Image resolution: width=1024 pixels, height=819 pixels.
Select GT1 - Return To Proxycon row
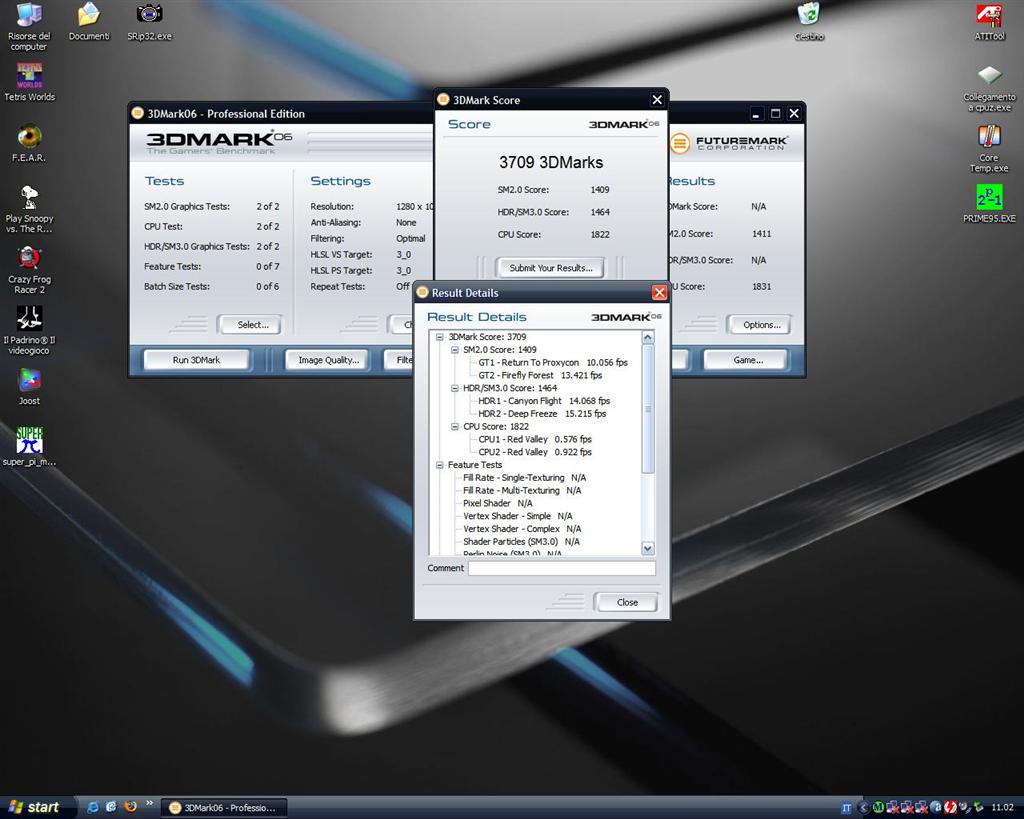tap(552, 362)
